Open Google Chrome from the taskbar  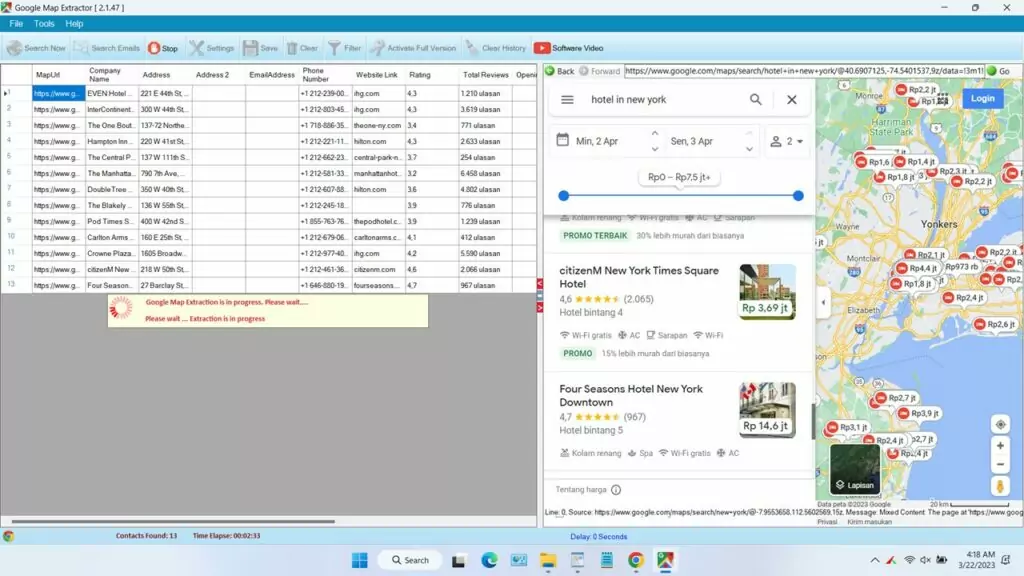[x=635, y=560]
